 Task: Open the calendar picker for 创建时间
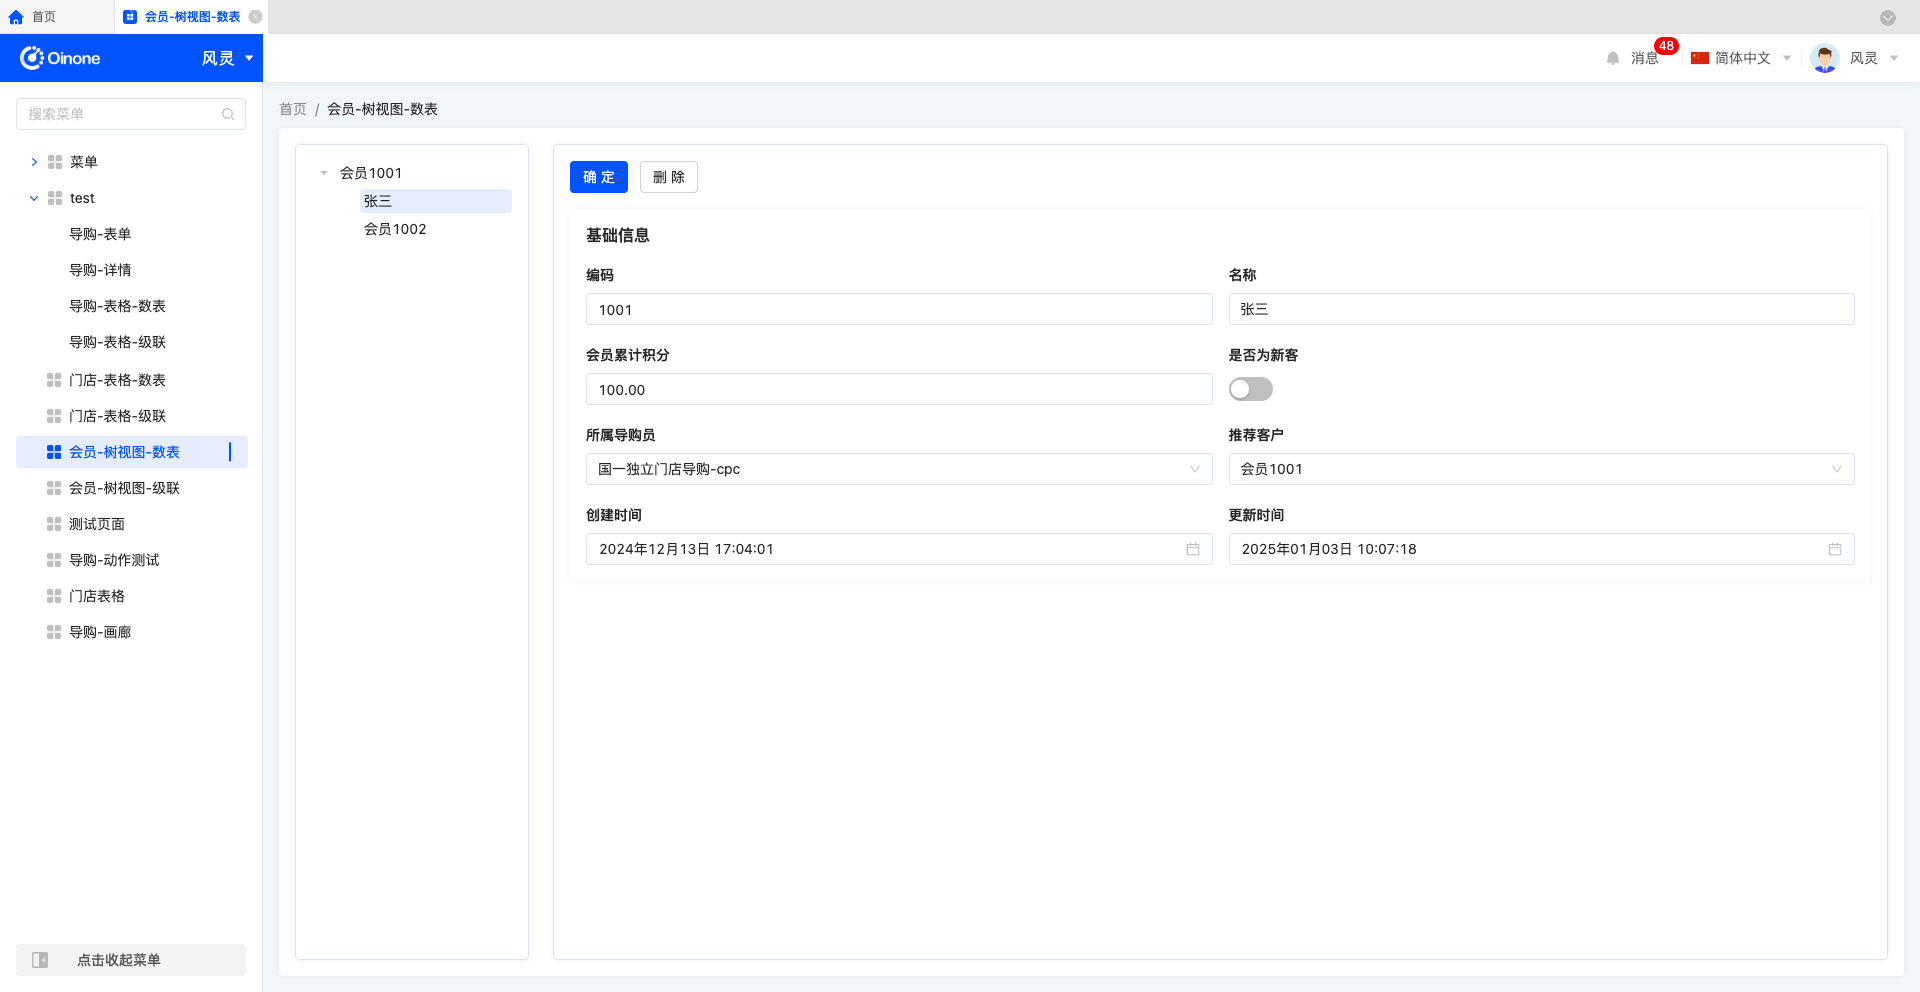pos(1191,548)
